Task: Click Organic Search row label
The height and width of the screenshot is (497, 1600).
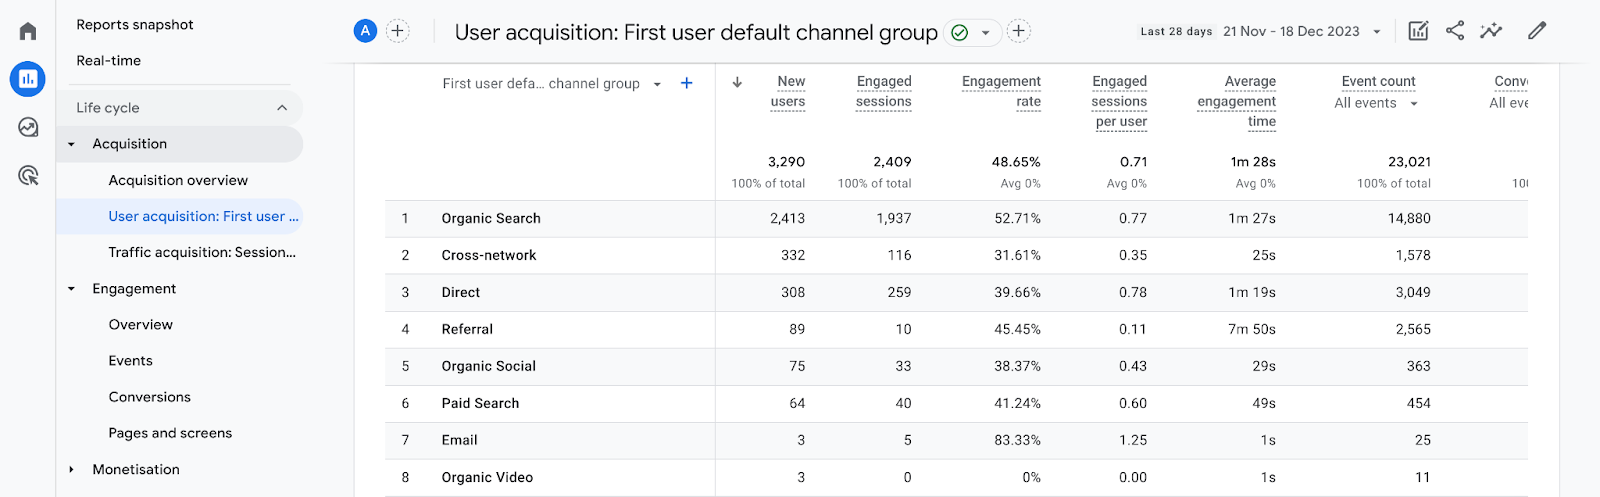Action: [491, 219]
